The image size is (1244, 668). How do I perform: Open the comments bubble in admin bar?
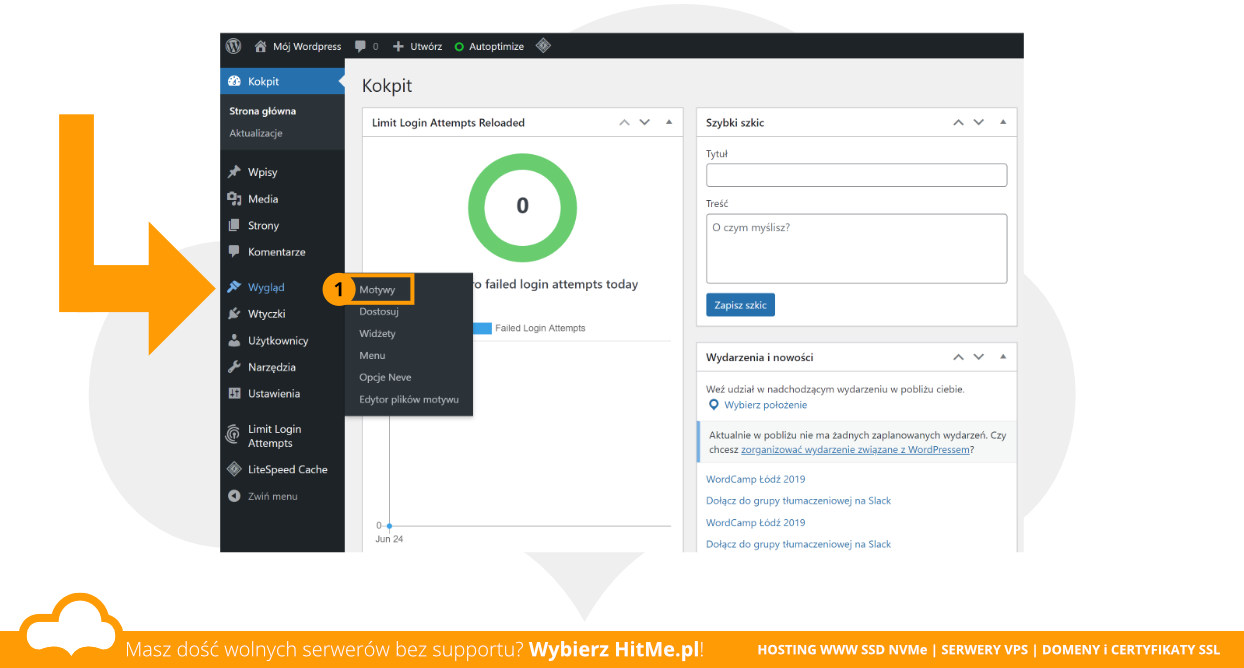coord(361,46)
